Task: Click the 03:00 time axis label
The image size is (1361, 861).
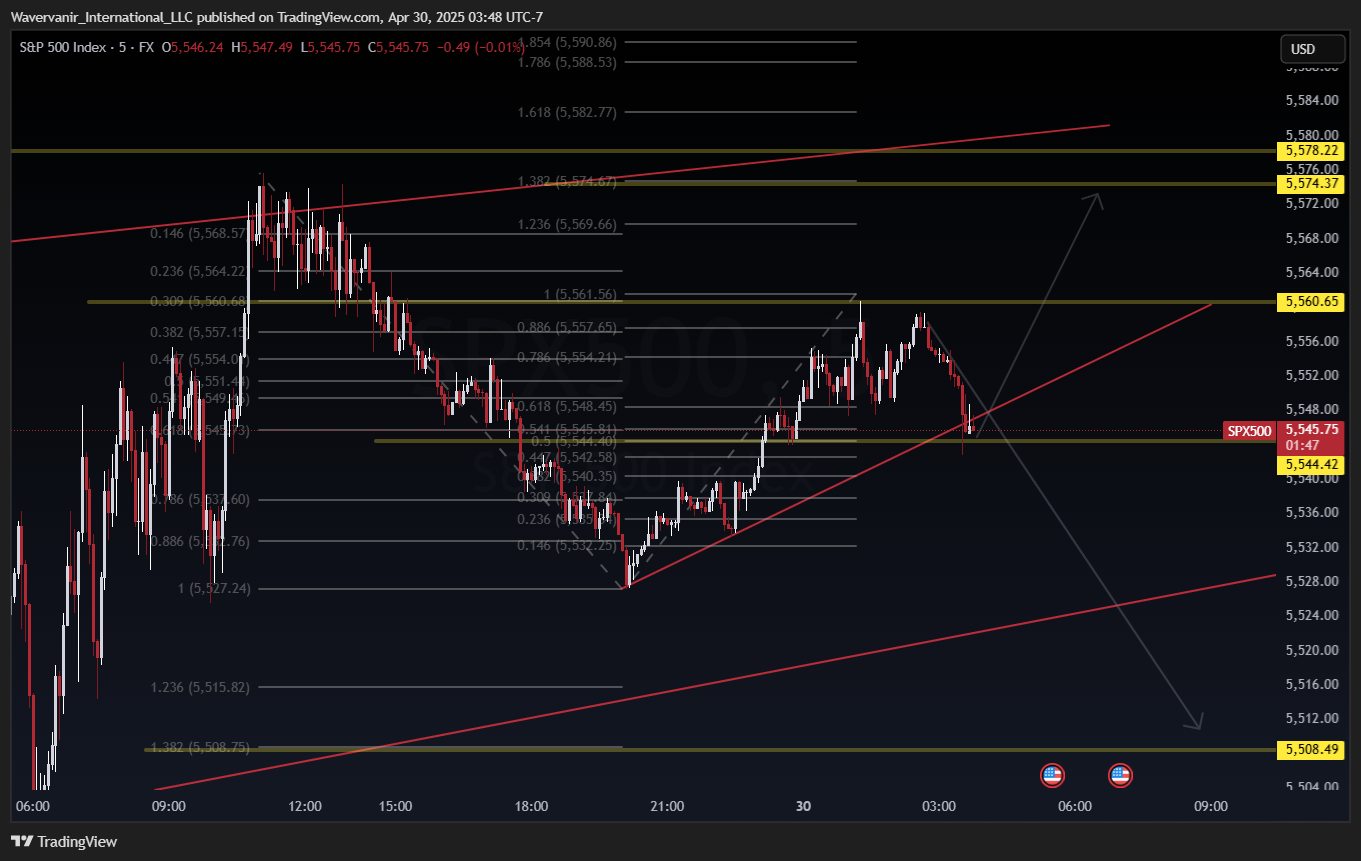Action: tap(938, 806)
